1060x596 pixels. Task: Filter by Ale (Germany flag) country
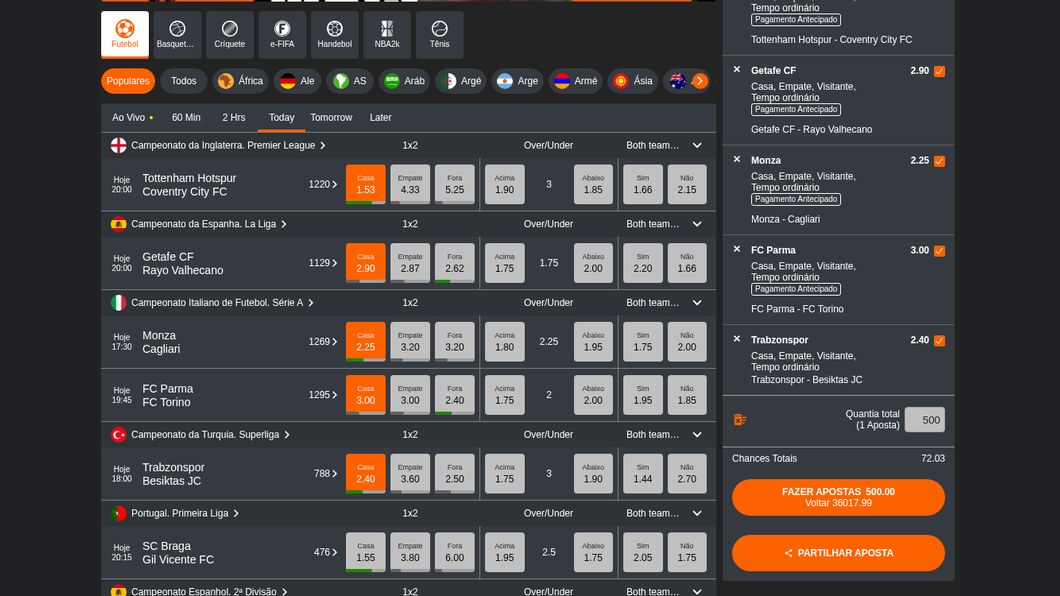pos(297,81)
